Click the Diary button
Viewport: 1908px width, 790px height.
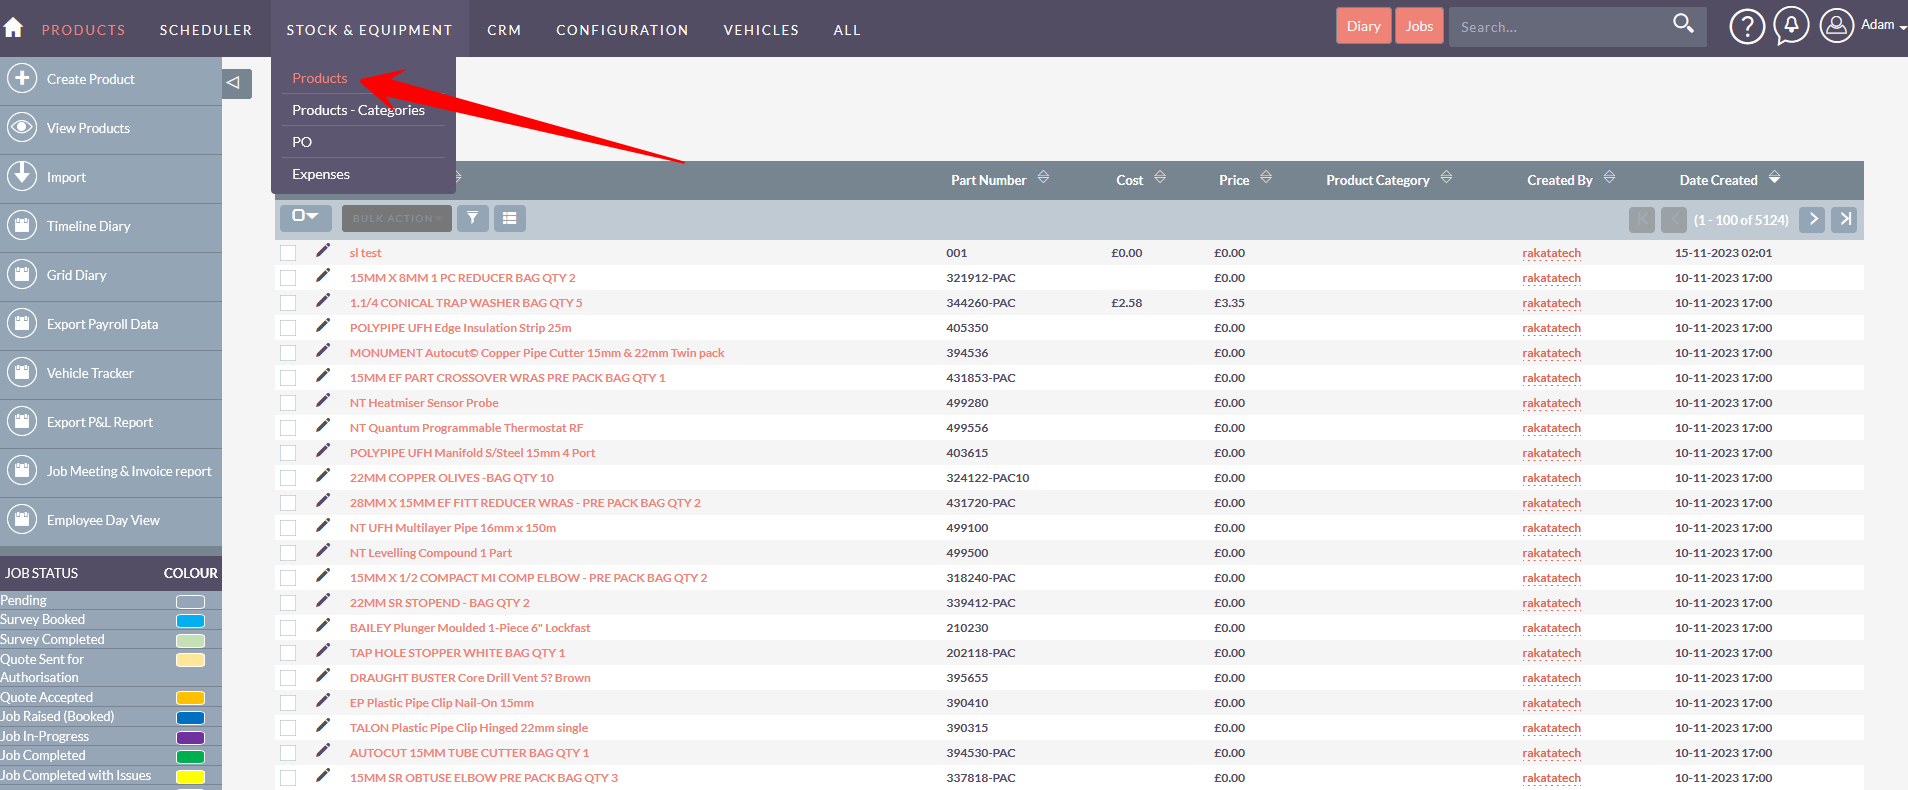[1363, 26]
